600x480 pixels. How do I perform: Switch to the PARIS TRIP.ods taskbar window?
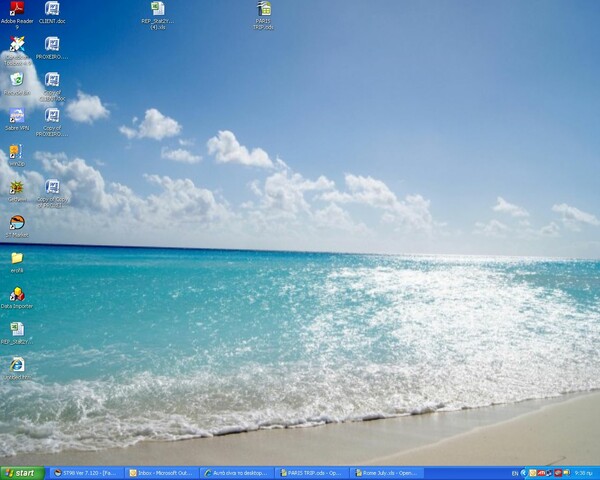click(311, 472)
